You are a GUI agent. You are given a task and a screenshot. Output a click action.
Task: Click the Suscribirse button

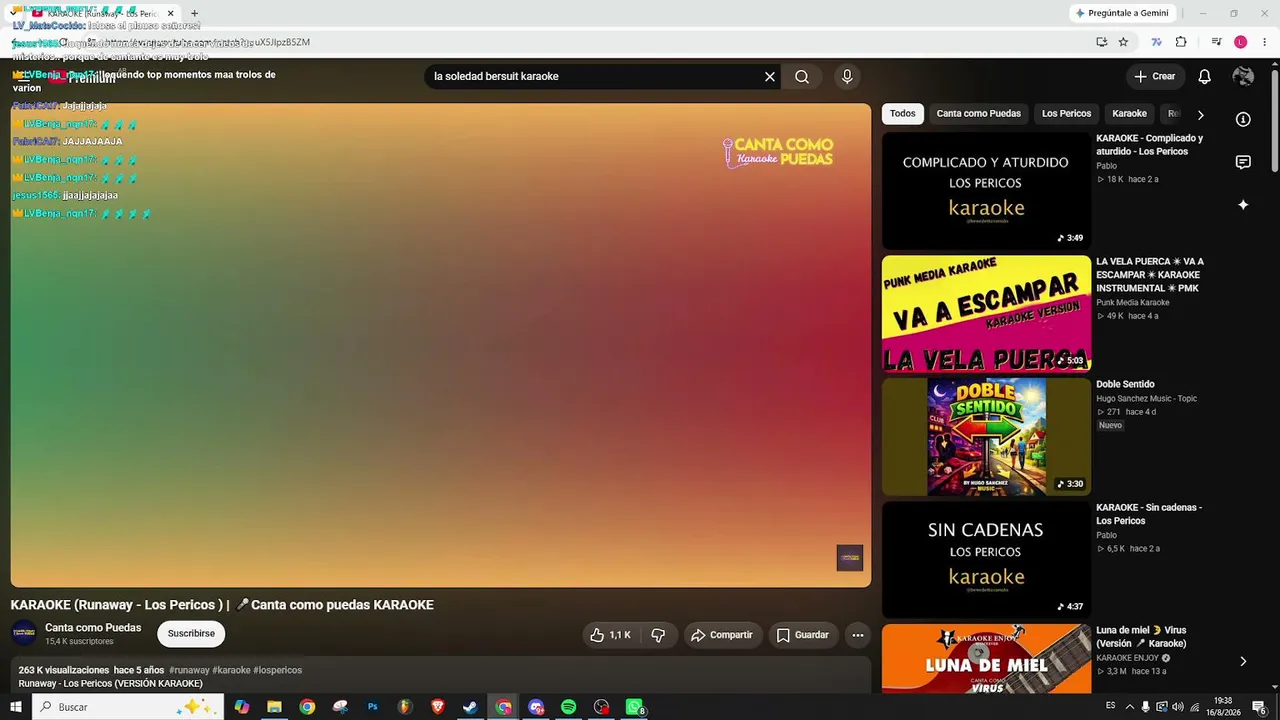click(x=191, y=634)
